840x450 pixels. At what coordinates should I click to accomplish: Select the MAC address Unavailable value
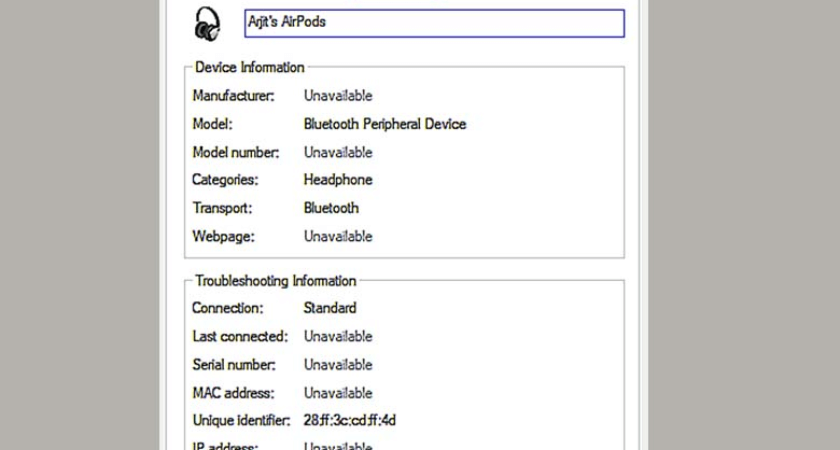pos(338,393)
